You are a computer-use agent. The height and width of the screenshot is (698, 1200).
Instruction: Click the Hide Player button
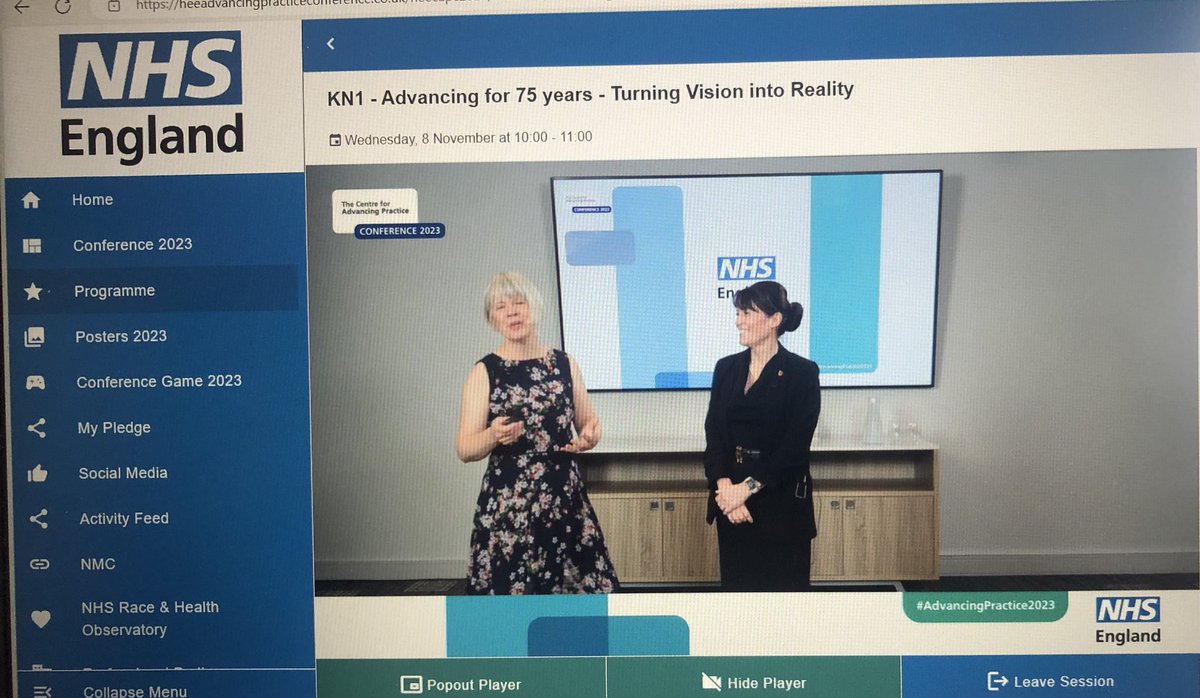tap(753, 677)
